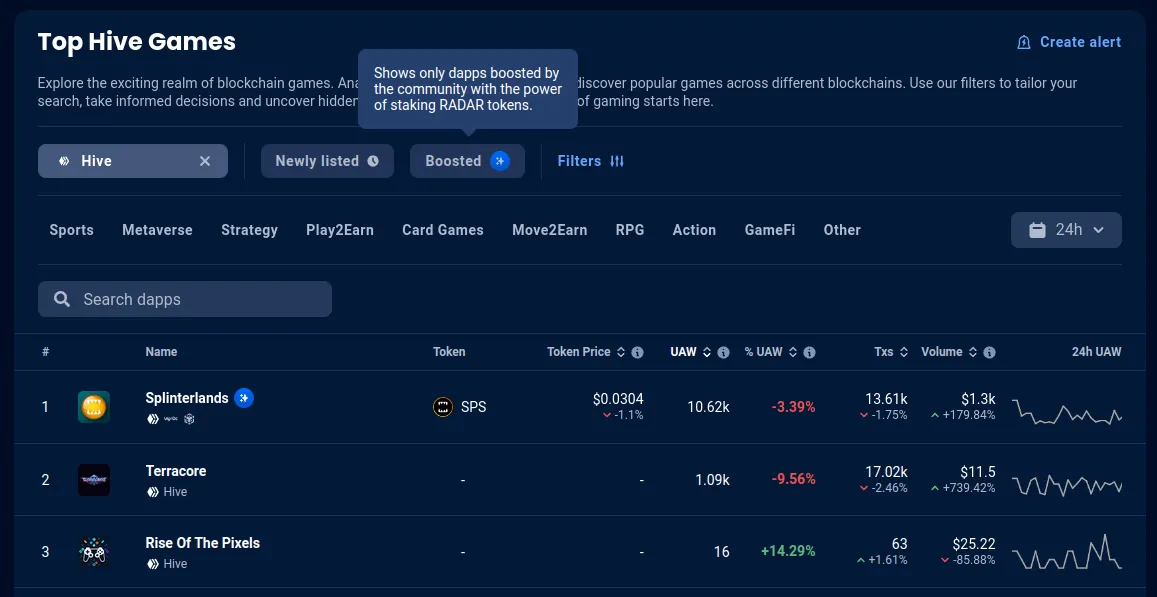The image size is (1157, 597).
Task: Click the calendar icon in 24h selector
Action: [x=1037, y=230]
